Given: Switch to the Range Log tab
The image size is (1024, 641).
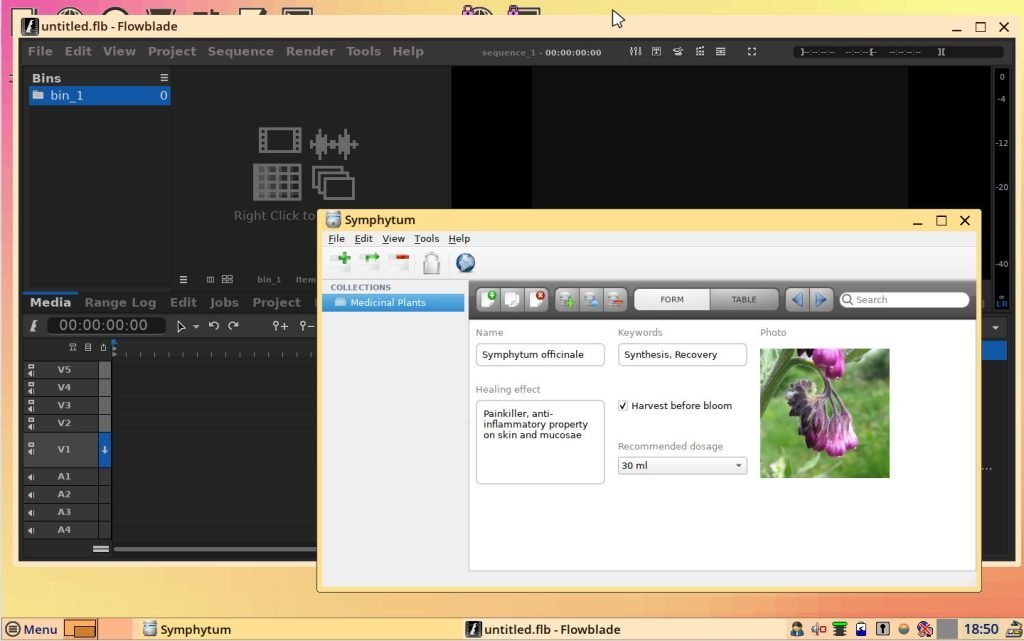Looking at the screenshot, I should click(120, 302).
